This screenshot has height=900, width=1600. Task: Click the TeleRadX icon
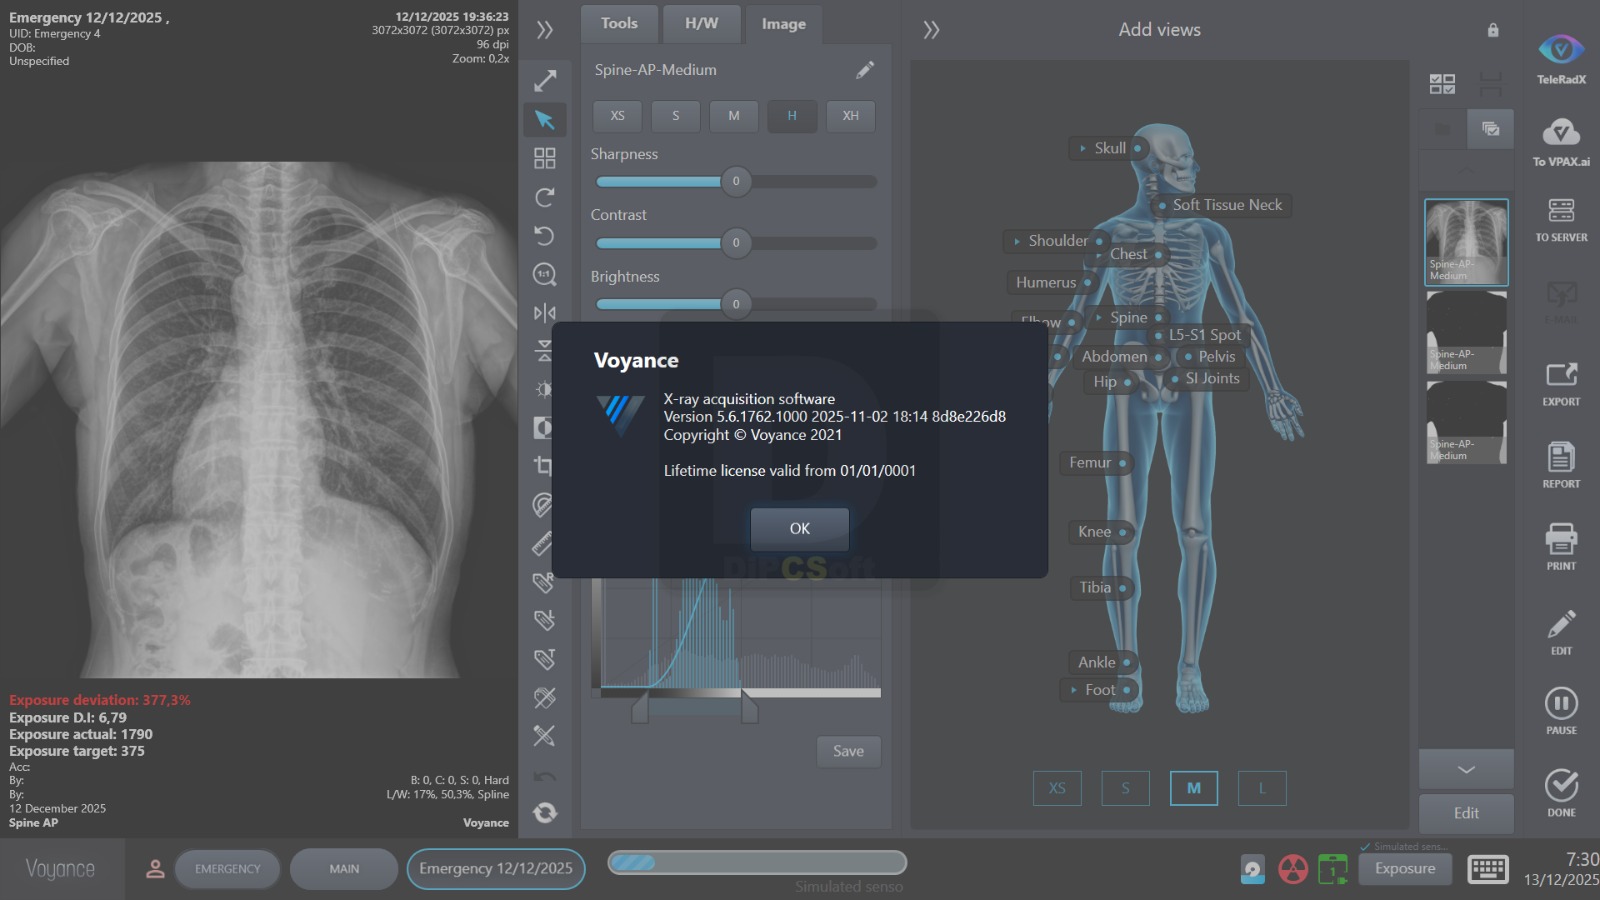point(1561,49)
